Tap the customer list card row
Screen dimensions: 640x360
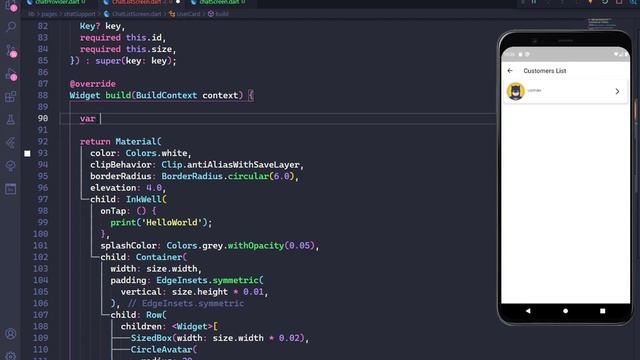click(565, 91)
